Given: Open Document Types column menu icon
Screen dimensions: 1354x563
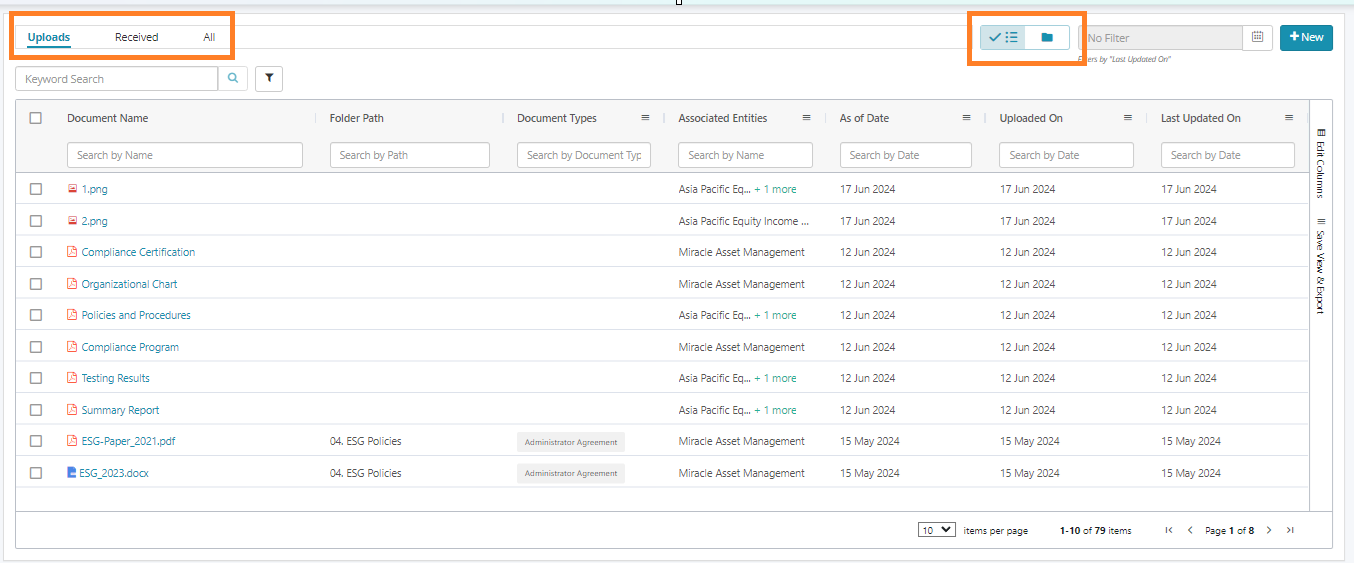Looking at the screenshot, I should [x=645, y=118].
